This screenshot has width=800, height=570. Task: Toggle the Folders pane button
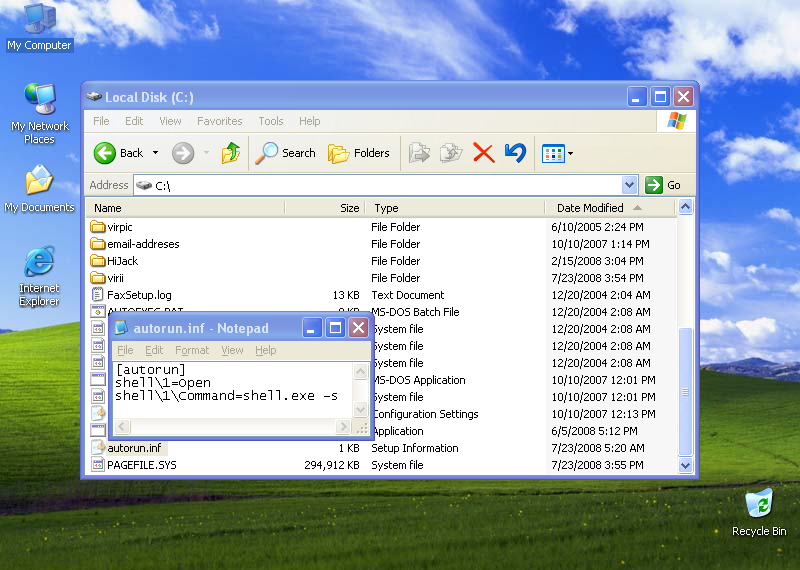[359, 153]
